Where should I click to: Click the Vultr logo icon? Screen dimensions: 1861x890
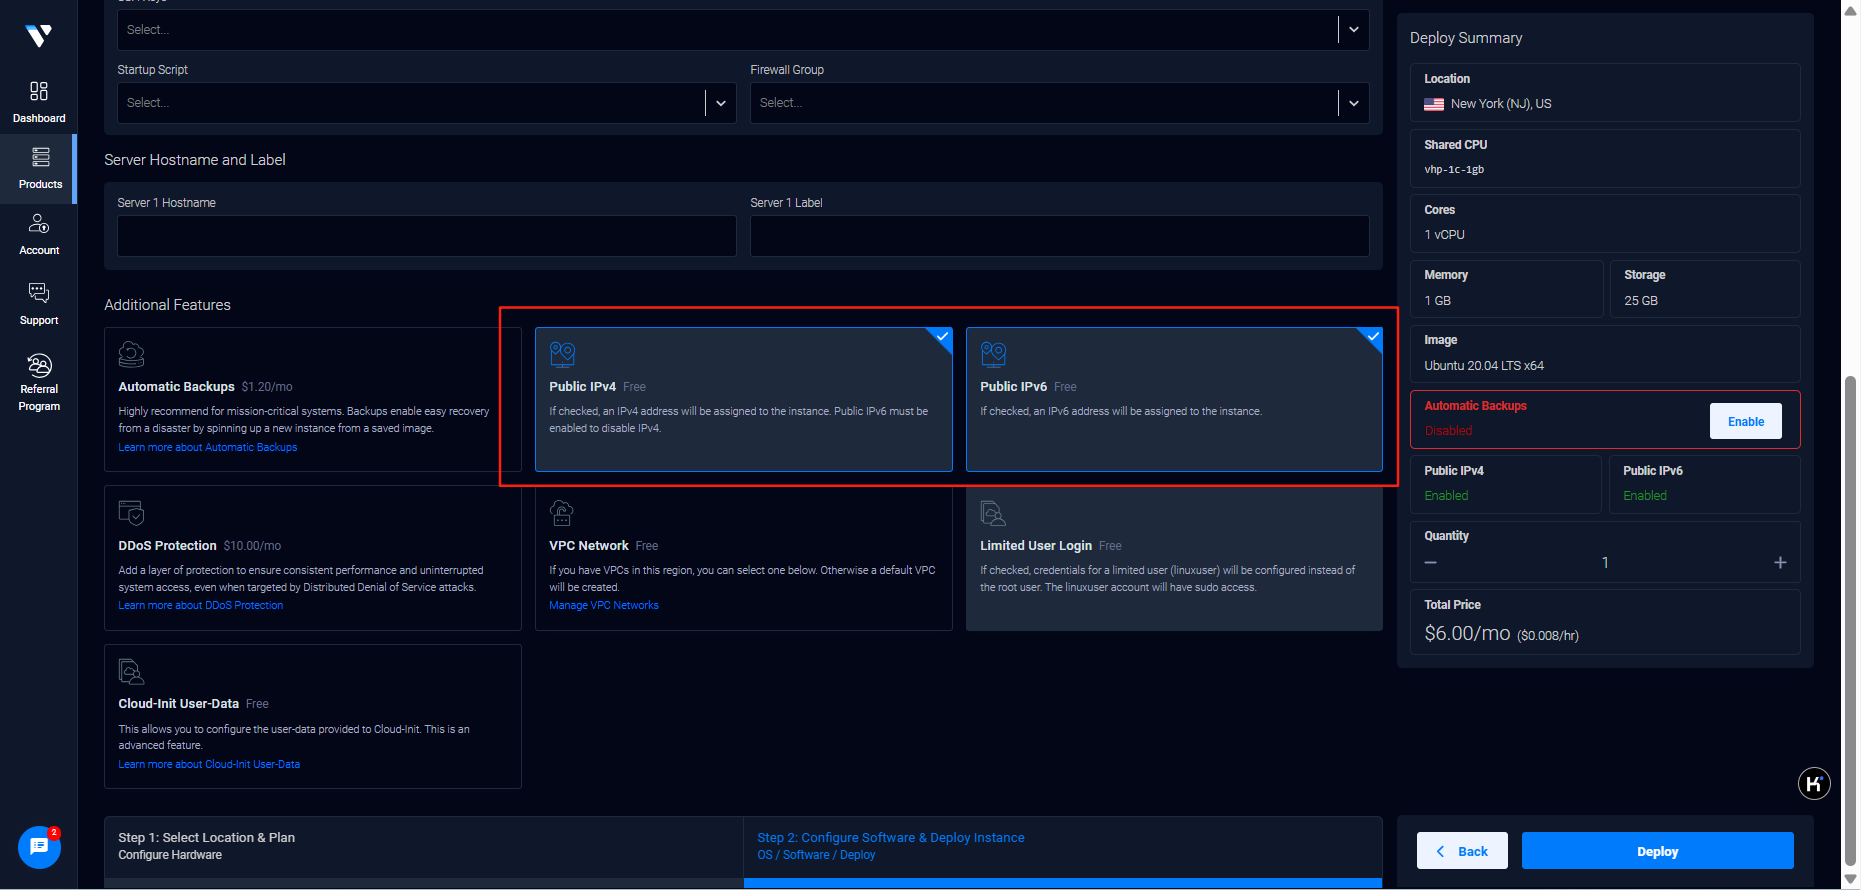click(x=38, y=36)
